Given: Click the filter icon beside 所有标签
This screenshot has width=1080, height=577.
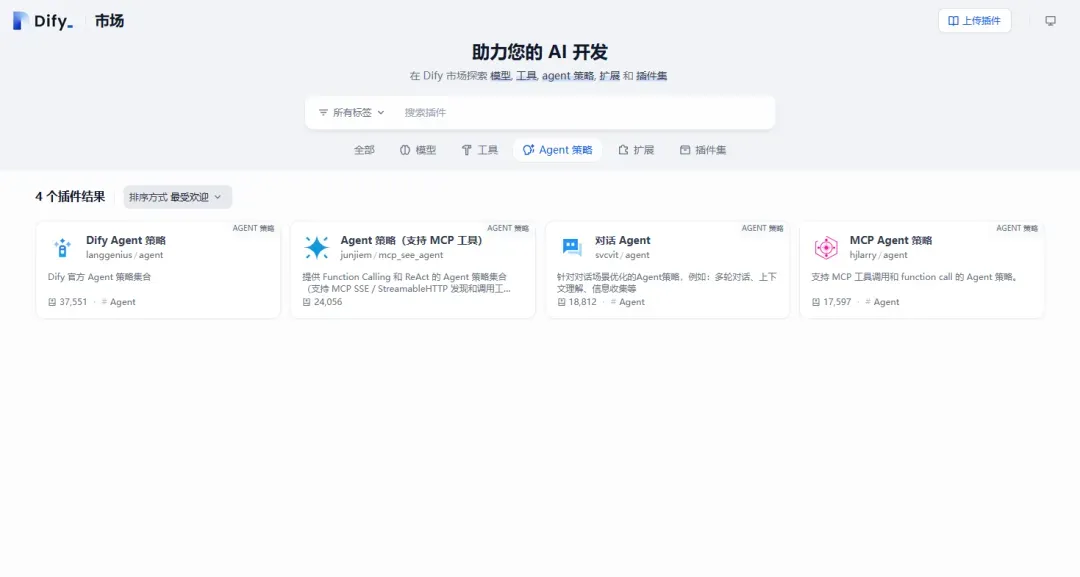Looking at the screenshot, I should [x=323, y=112].
